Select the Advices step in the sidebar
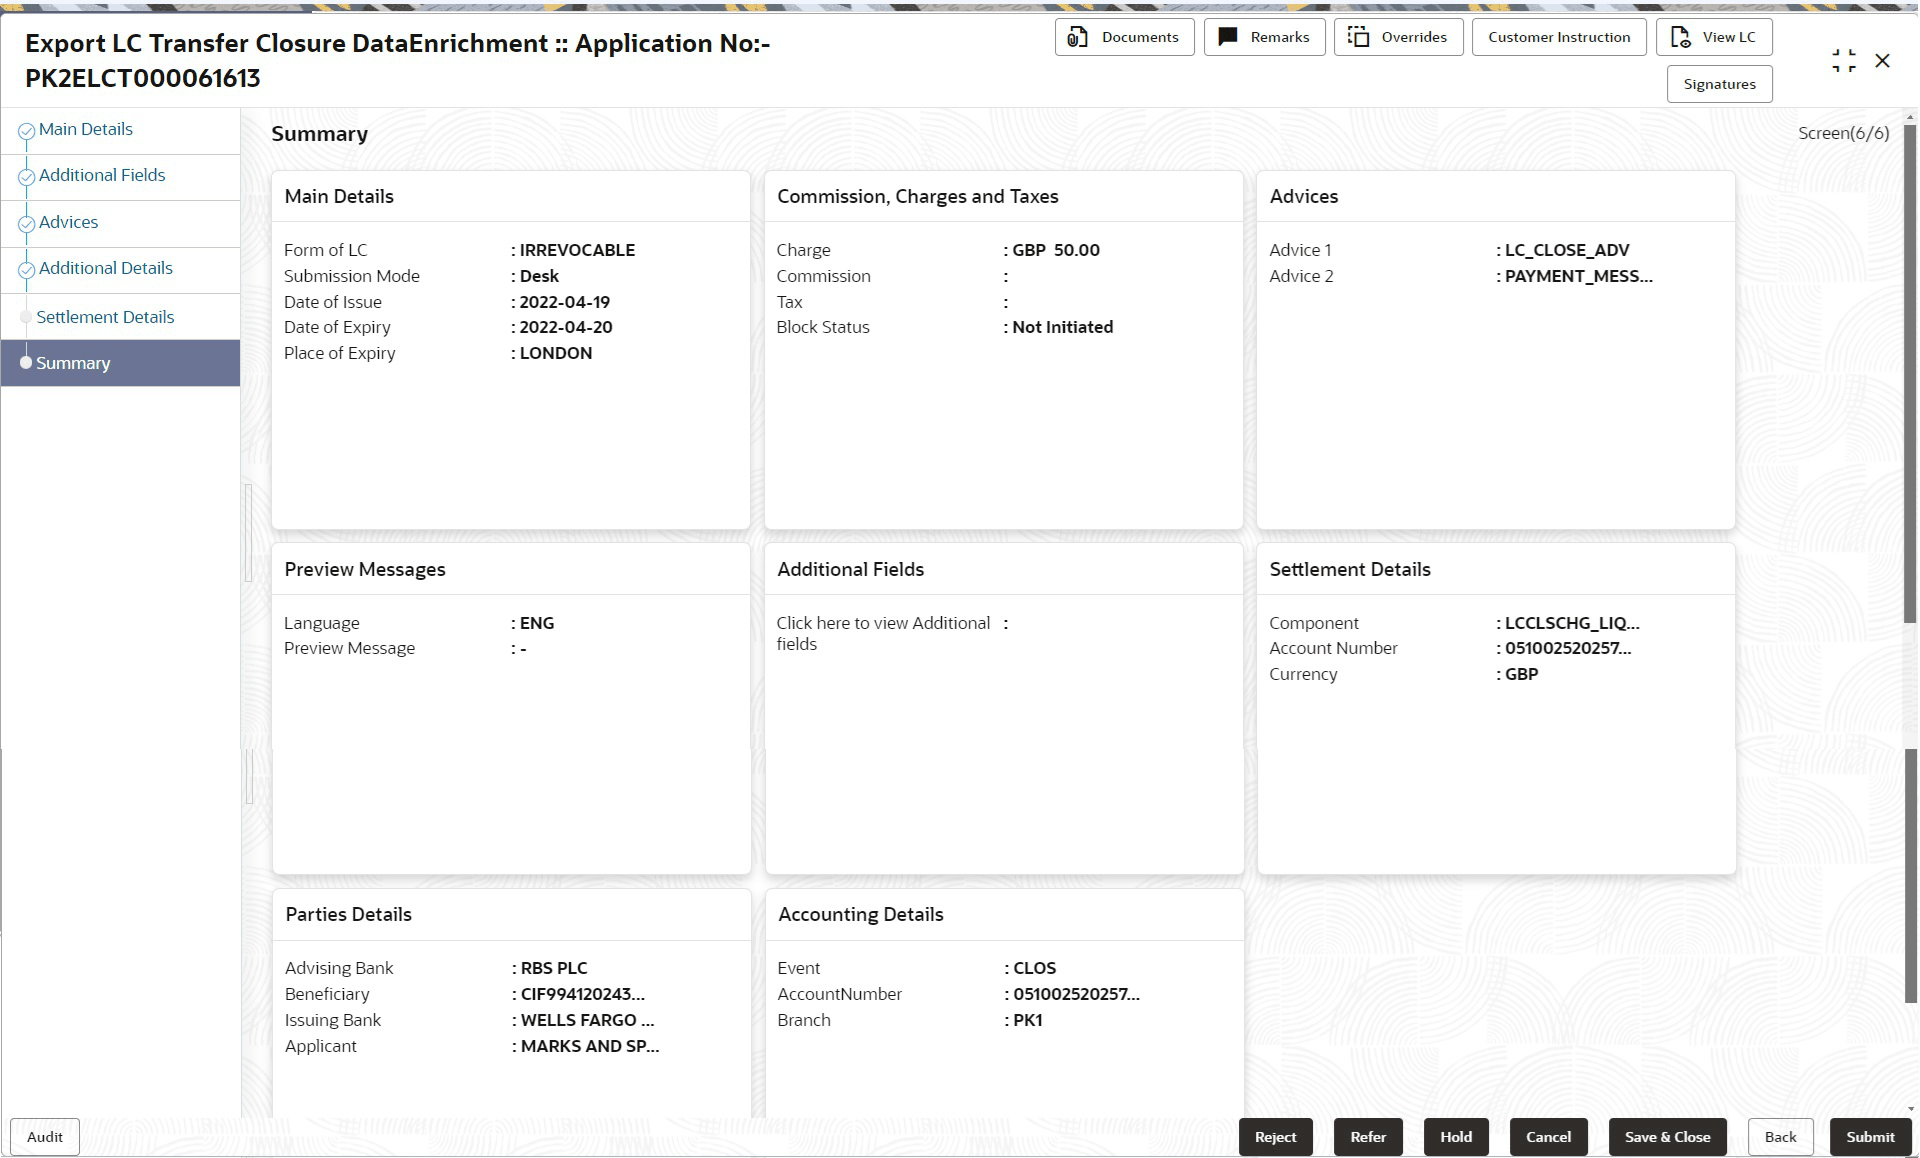 [x=68, y=222]
